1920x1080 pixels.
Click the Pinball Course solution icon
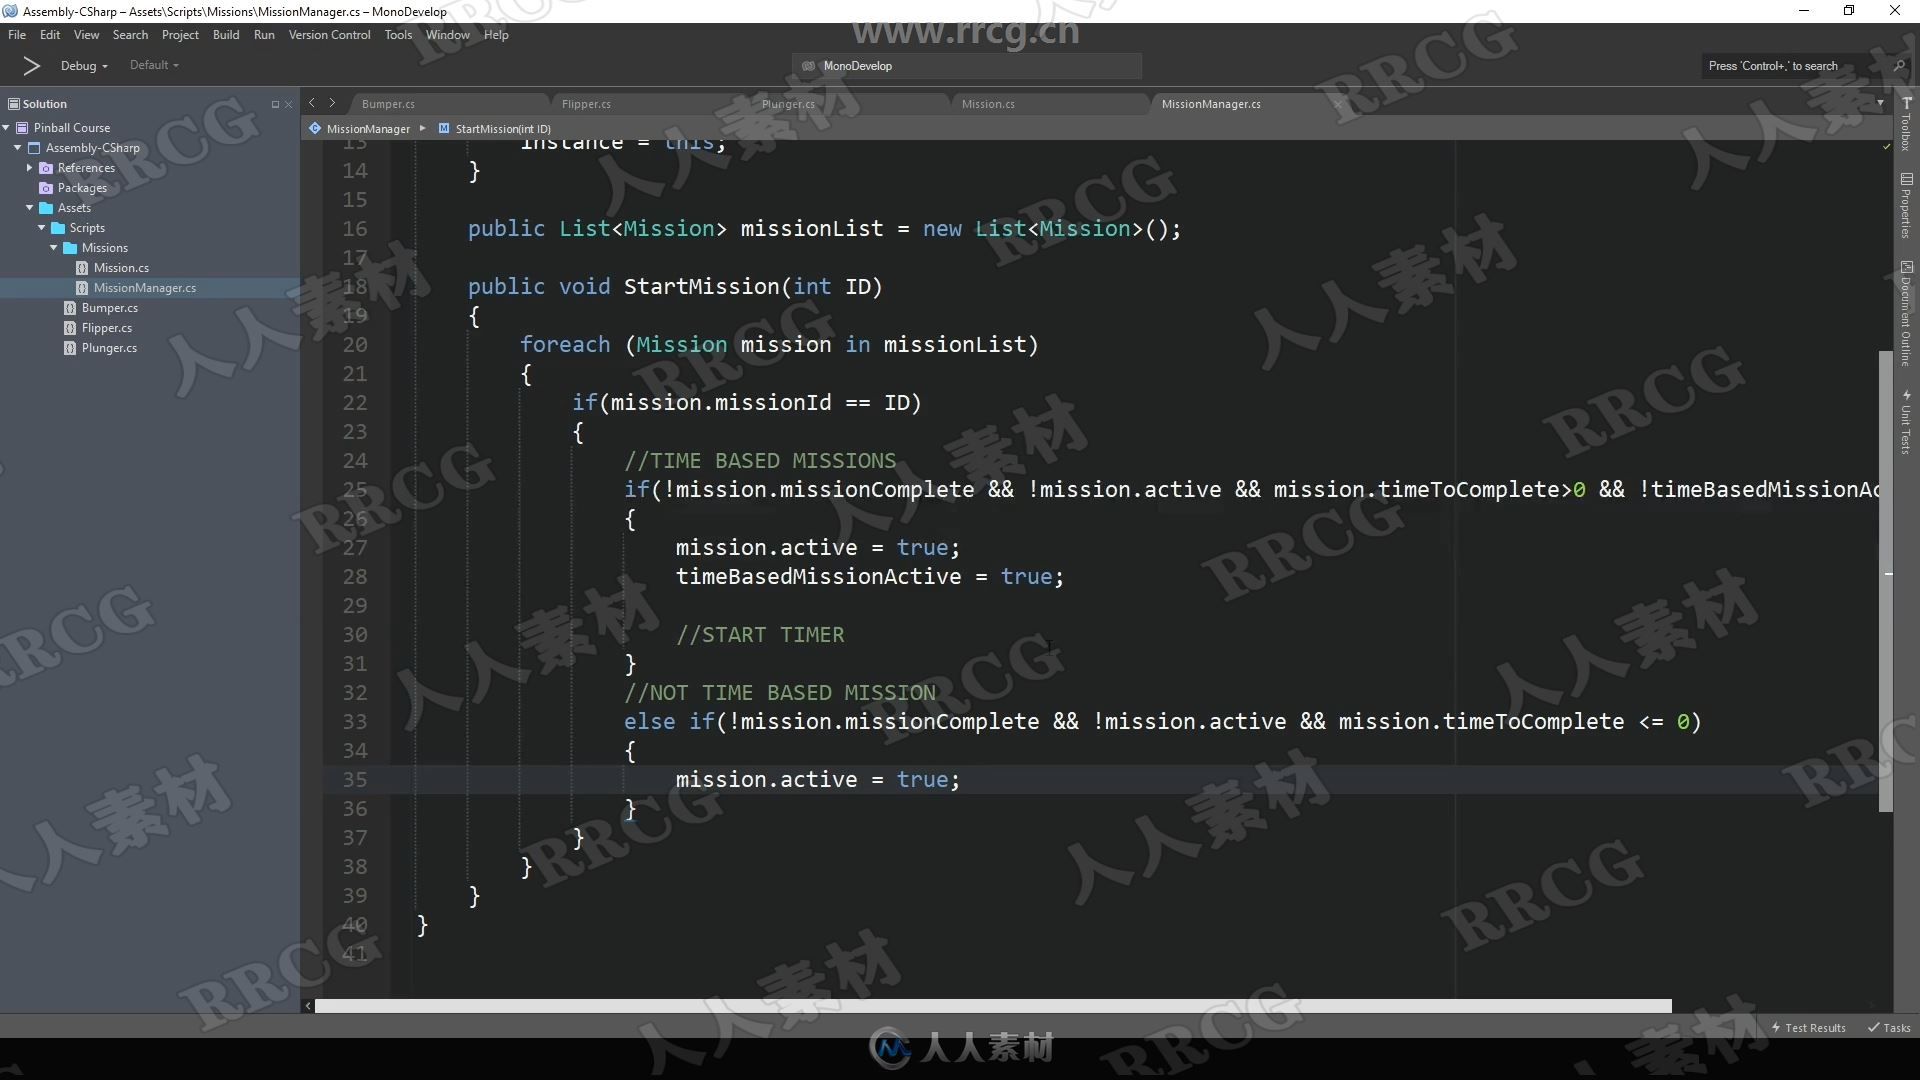pos(22,128)
